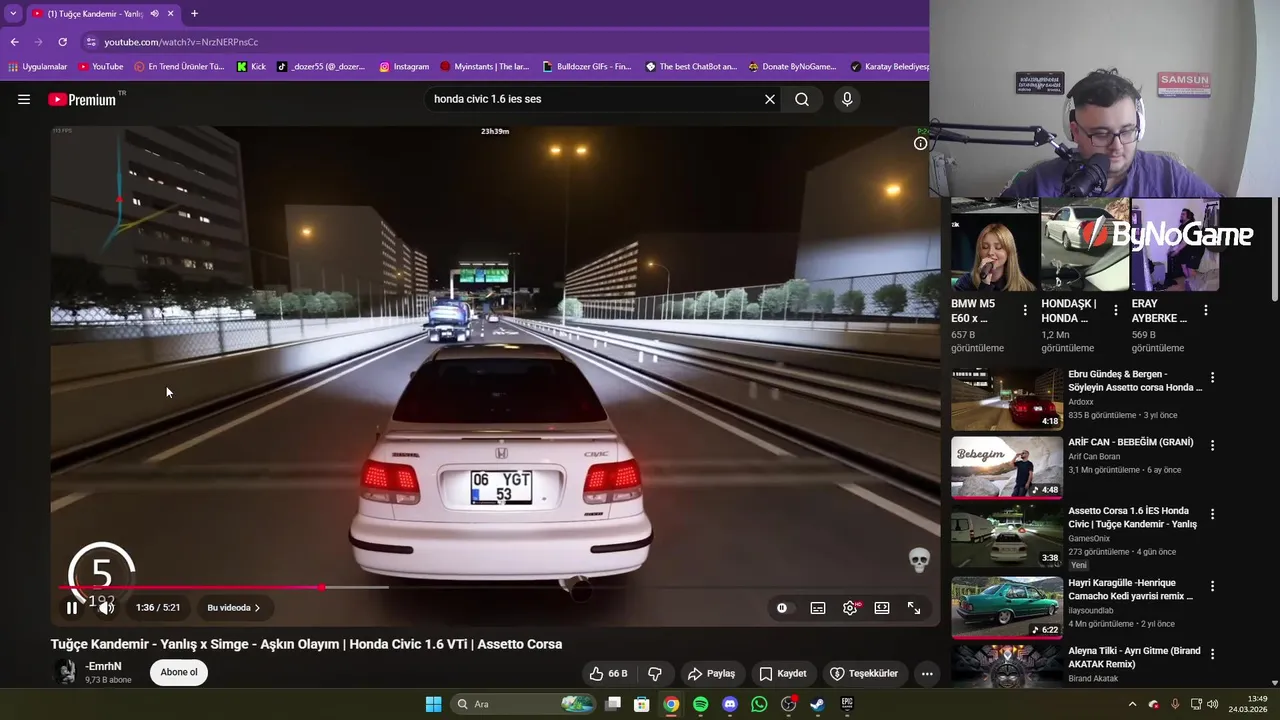Open options for Aleyna Tilki video
1280x720 pixels.
click(1212, 654)
